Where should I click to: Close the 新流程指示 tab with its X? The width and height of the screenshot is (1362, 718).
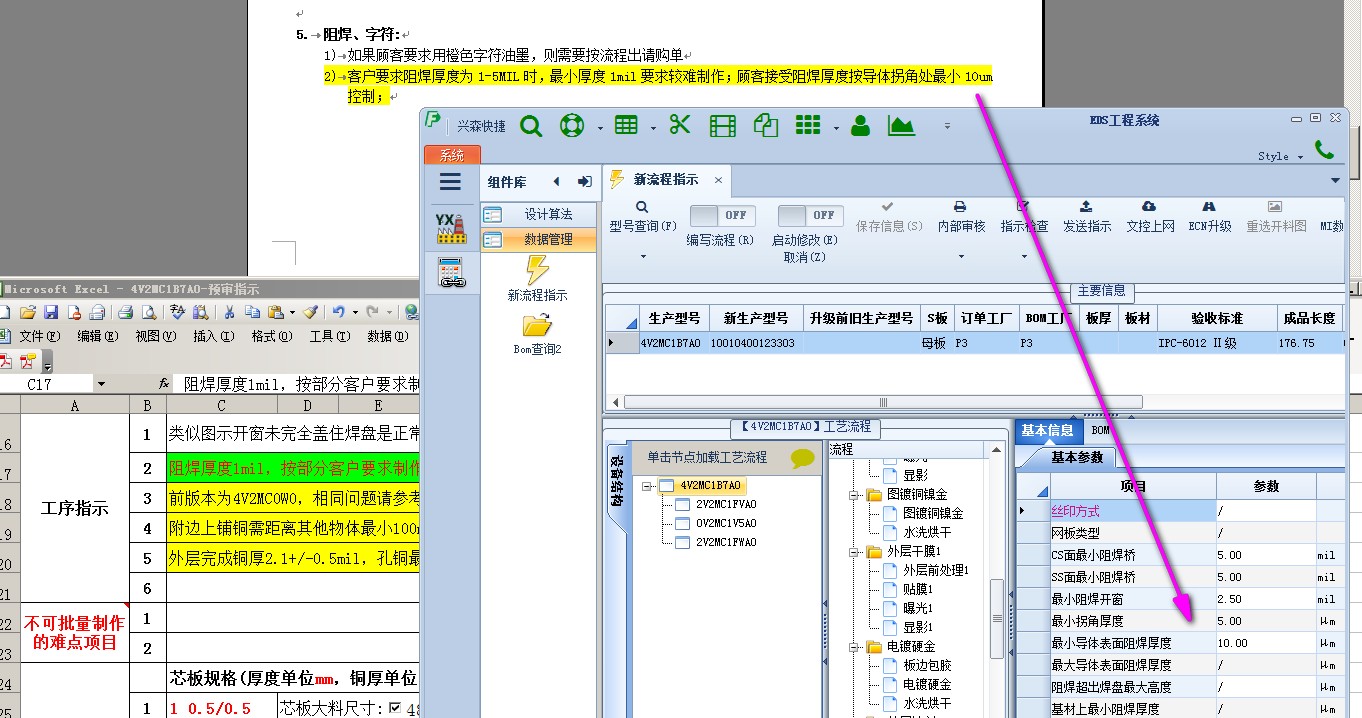pyautogui.click(x=718, y=180)
